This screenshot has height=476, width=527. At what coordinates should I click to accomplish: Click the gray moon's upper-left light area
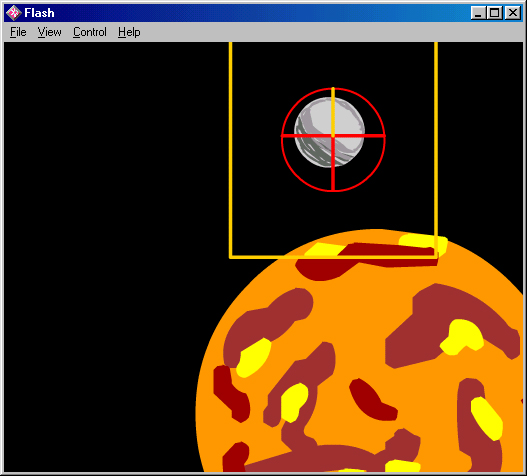(316, 114)
